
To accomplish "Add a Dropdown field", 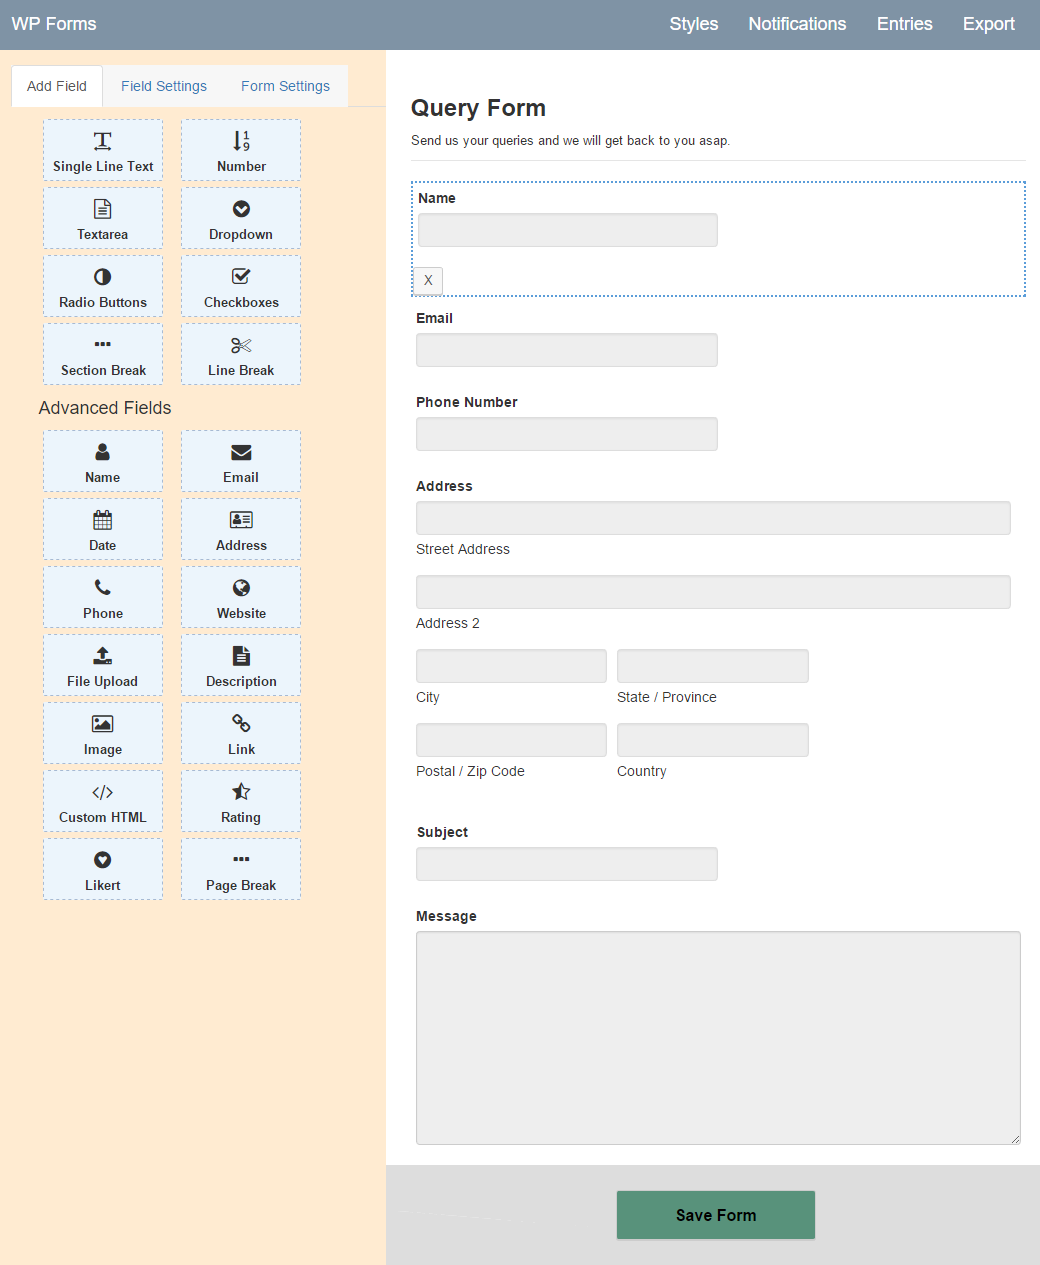I will point(240,218).
